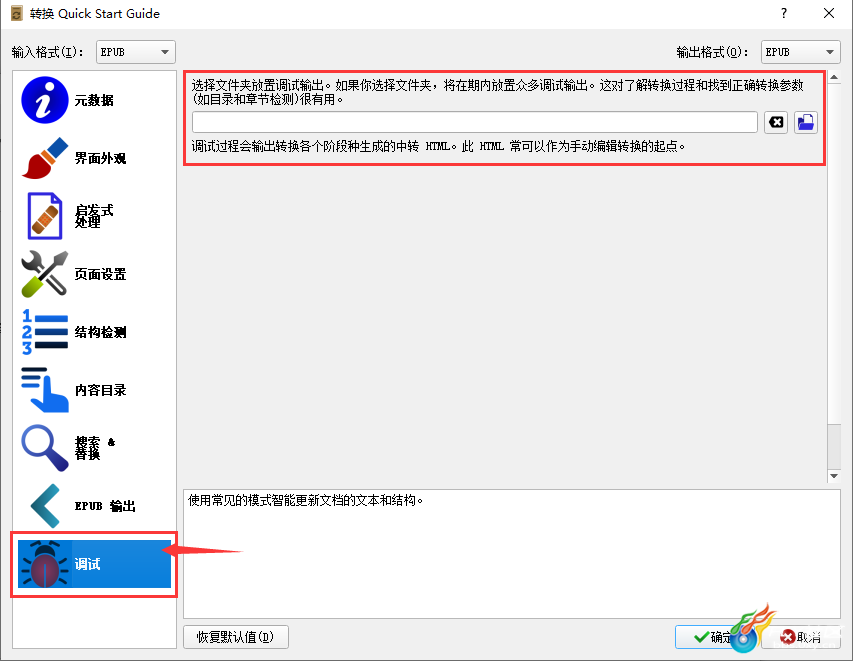Image resolution: width=853 pixels, height=661 pixels.
Task: Click inside the debug folder path input
Action: (x=474, y=122)
